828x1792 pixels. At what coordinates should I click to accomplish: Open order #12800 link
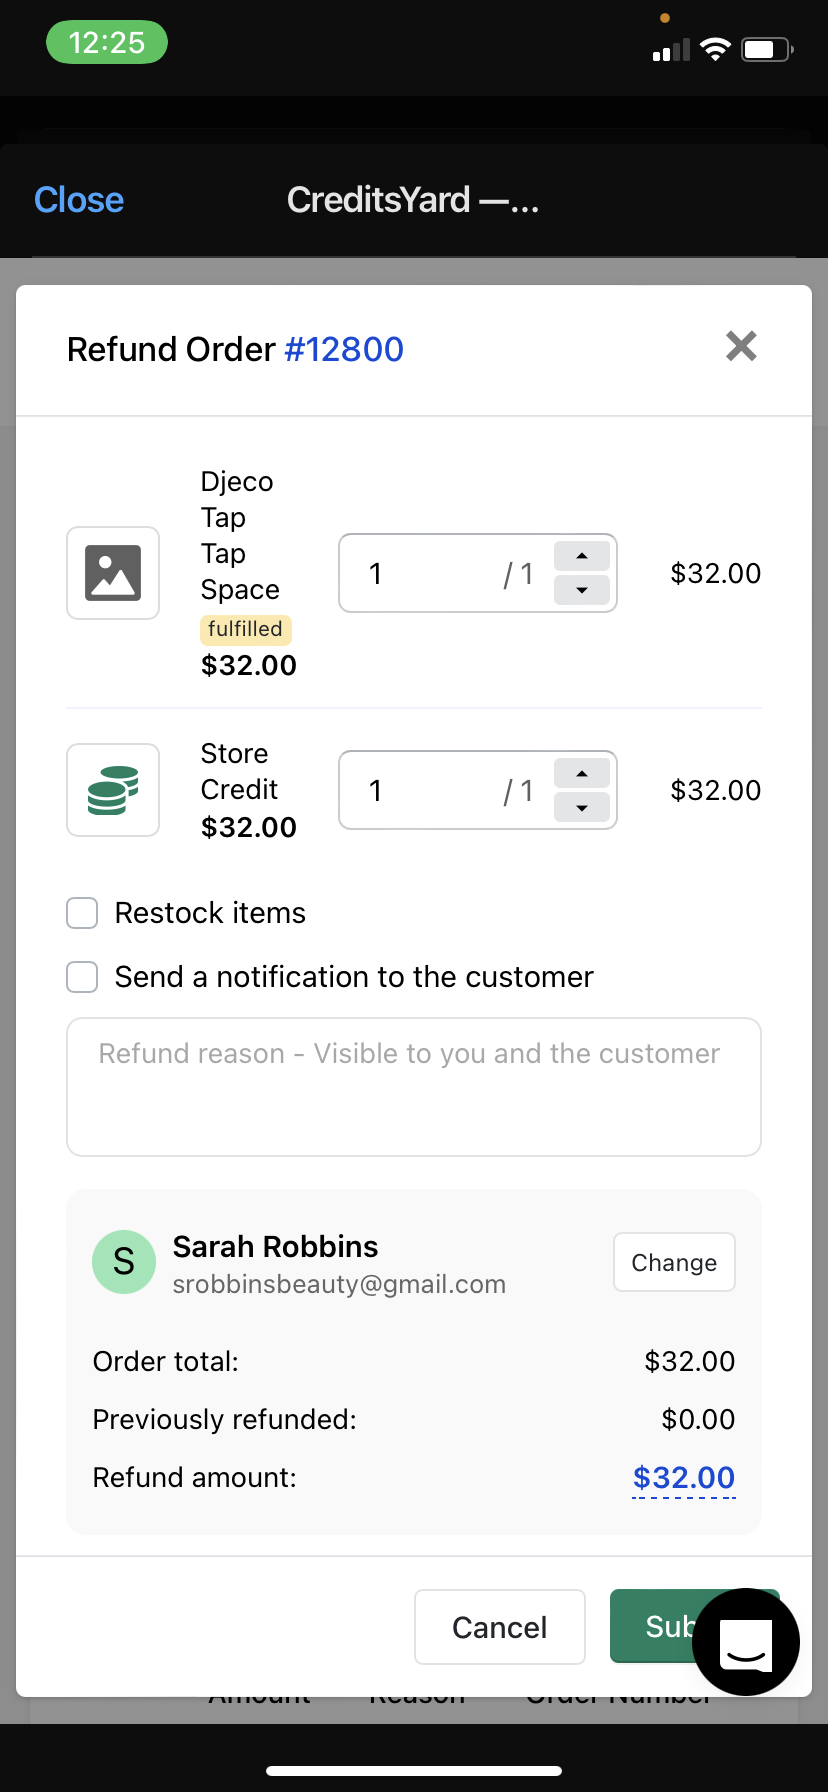click(344, 350)
